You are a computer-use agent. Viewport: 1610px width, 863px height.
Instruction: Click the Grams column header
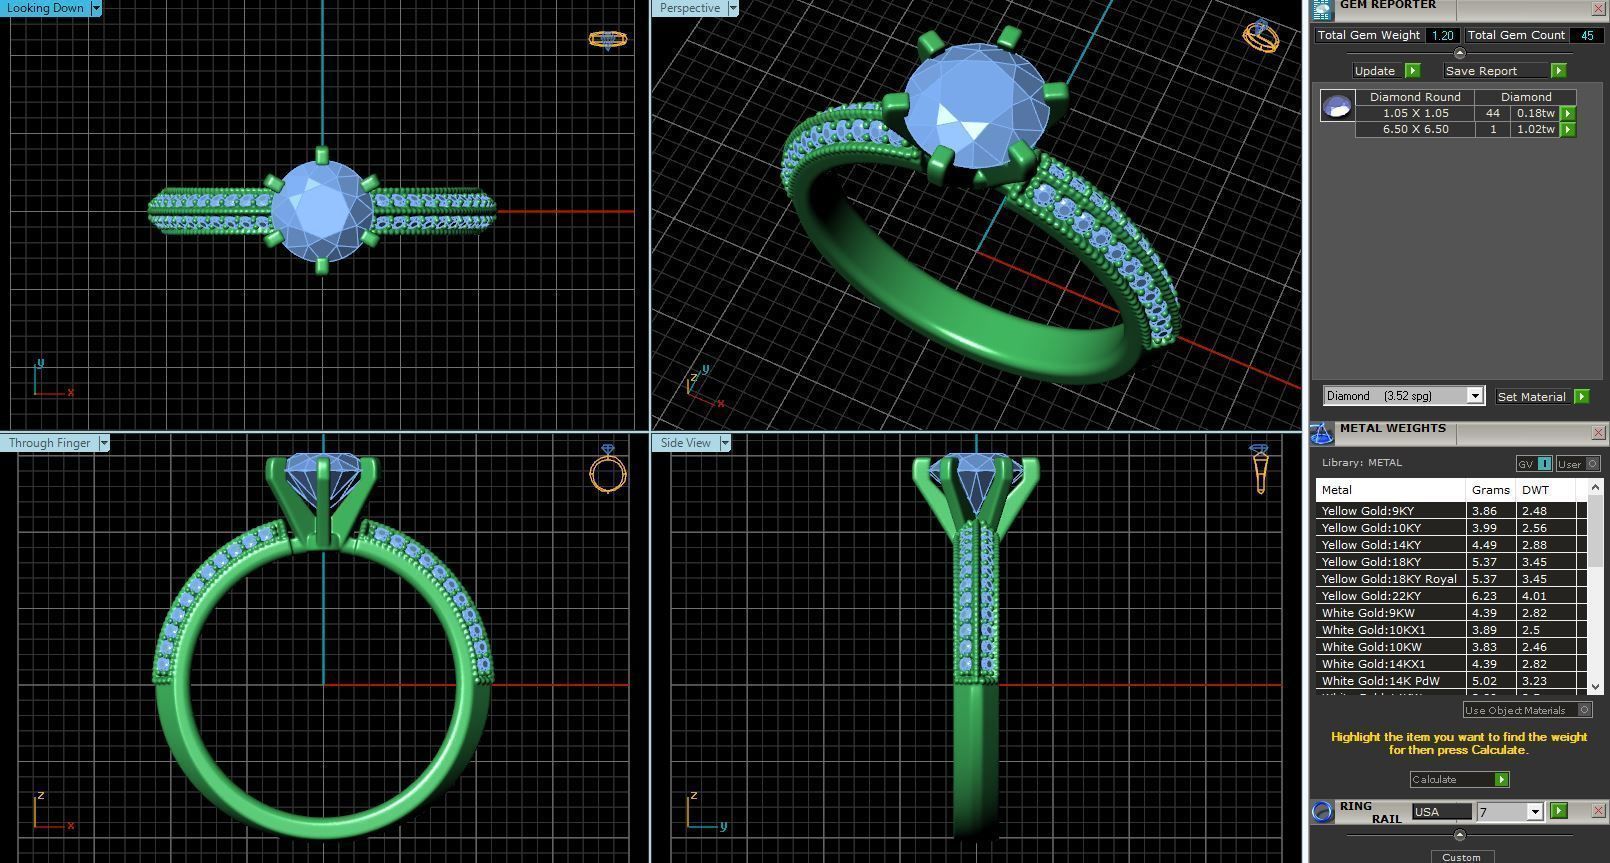click(1490, 490)
